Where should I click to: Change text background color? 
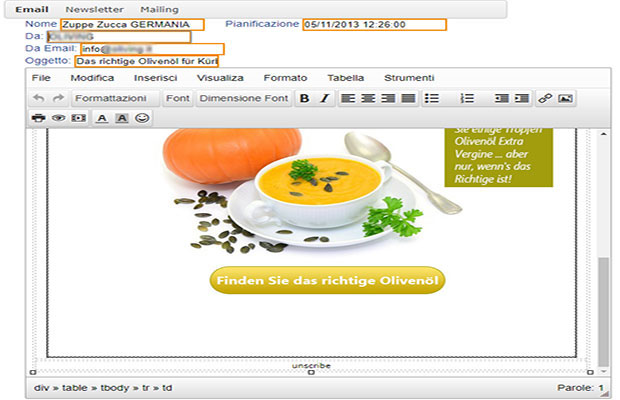122,118
